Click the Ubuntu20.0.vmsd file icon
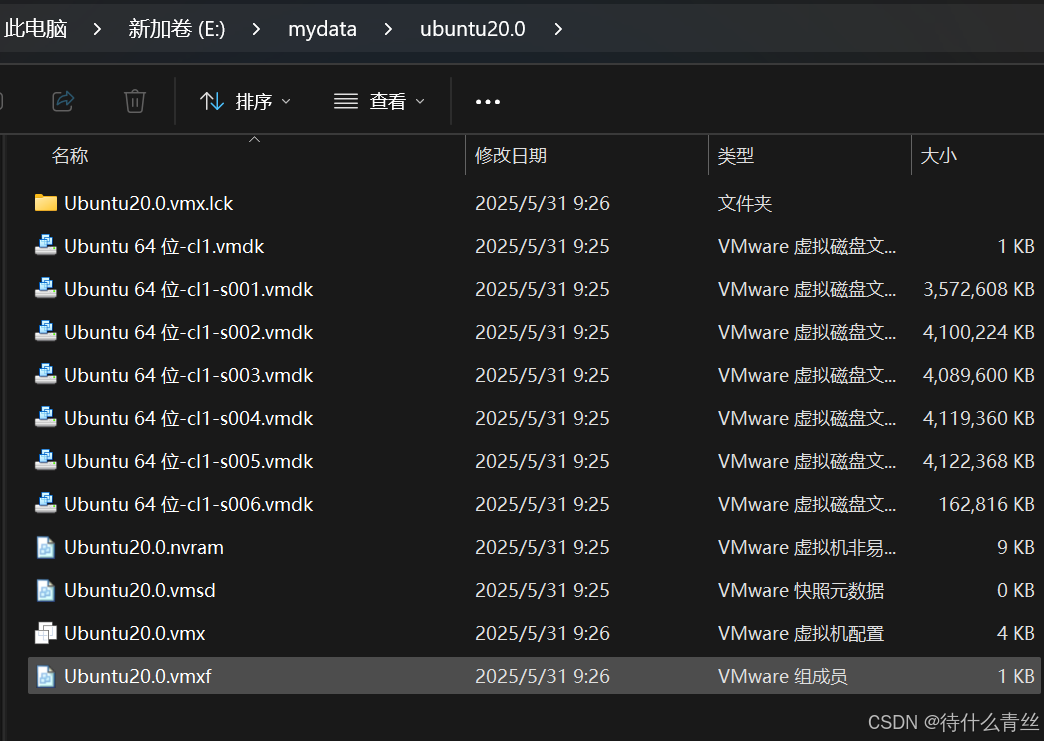Viewport: 1044px width, 741px height. 45,590
